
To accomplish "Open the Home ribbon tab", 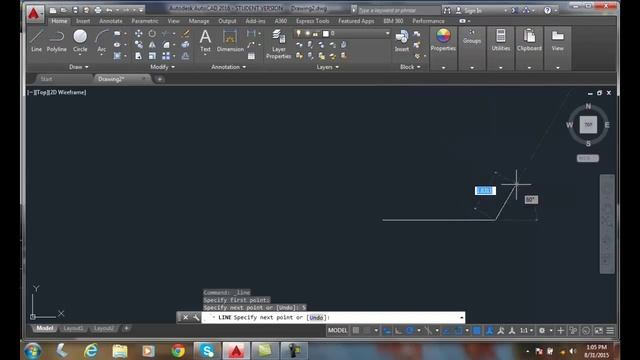I will (59, 21).
